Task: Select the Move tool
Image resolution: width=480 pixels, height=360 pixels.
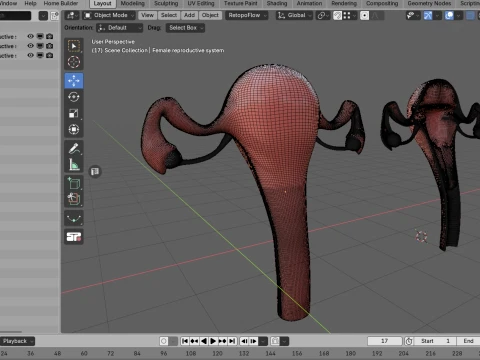Action: (74, 81)
